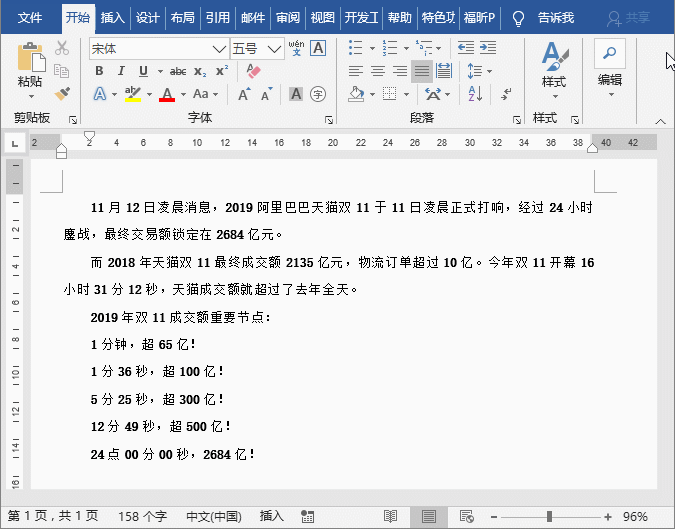The height and width of the screenshot is (529, 675).
Task: Click the Copy icon
Action: click(x=62, y=71)
